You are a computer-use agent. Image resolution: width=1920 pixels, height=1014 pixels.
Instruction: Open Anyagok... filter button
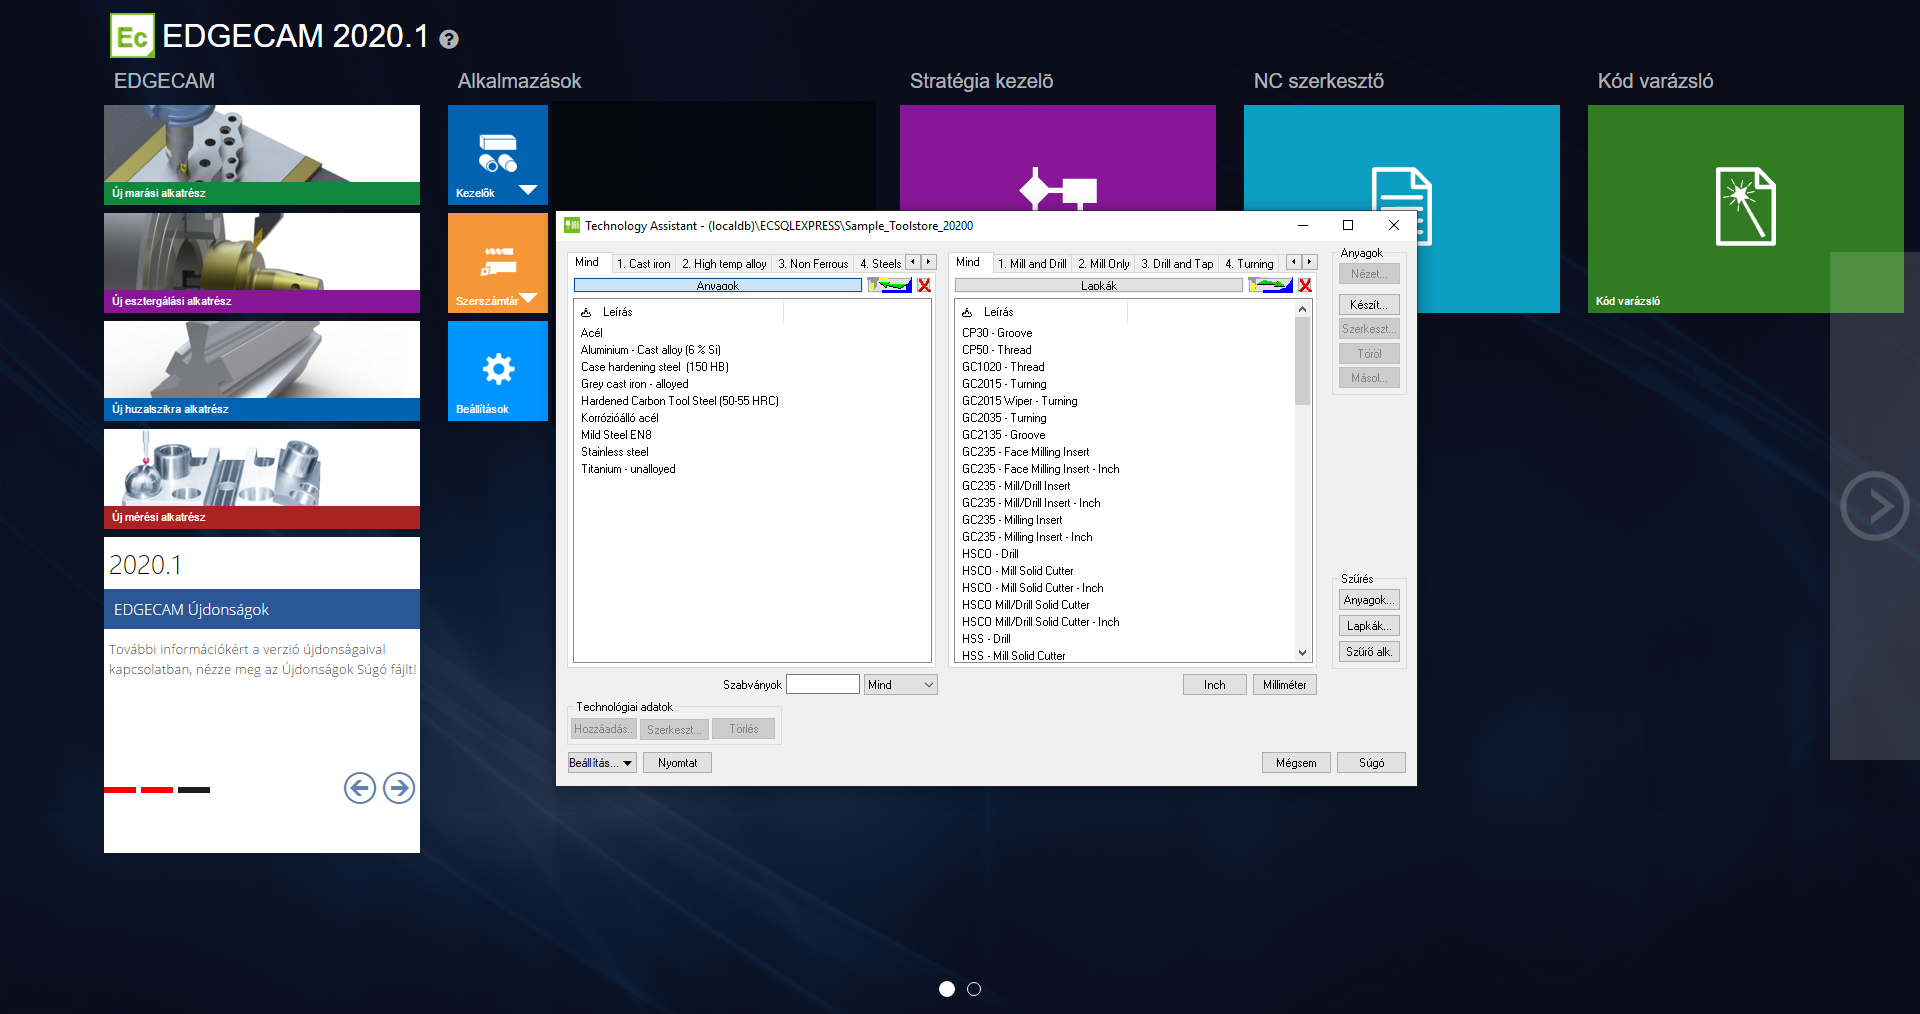click(x=1369, y=600)
